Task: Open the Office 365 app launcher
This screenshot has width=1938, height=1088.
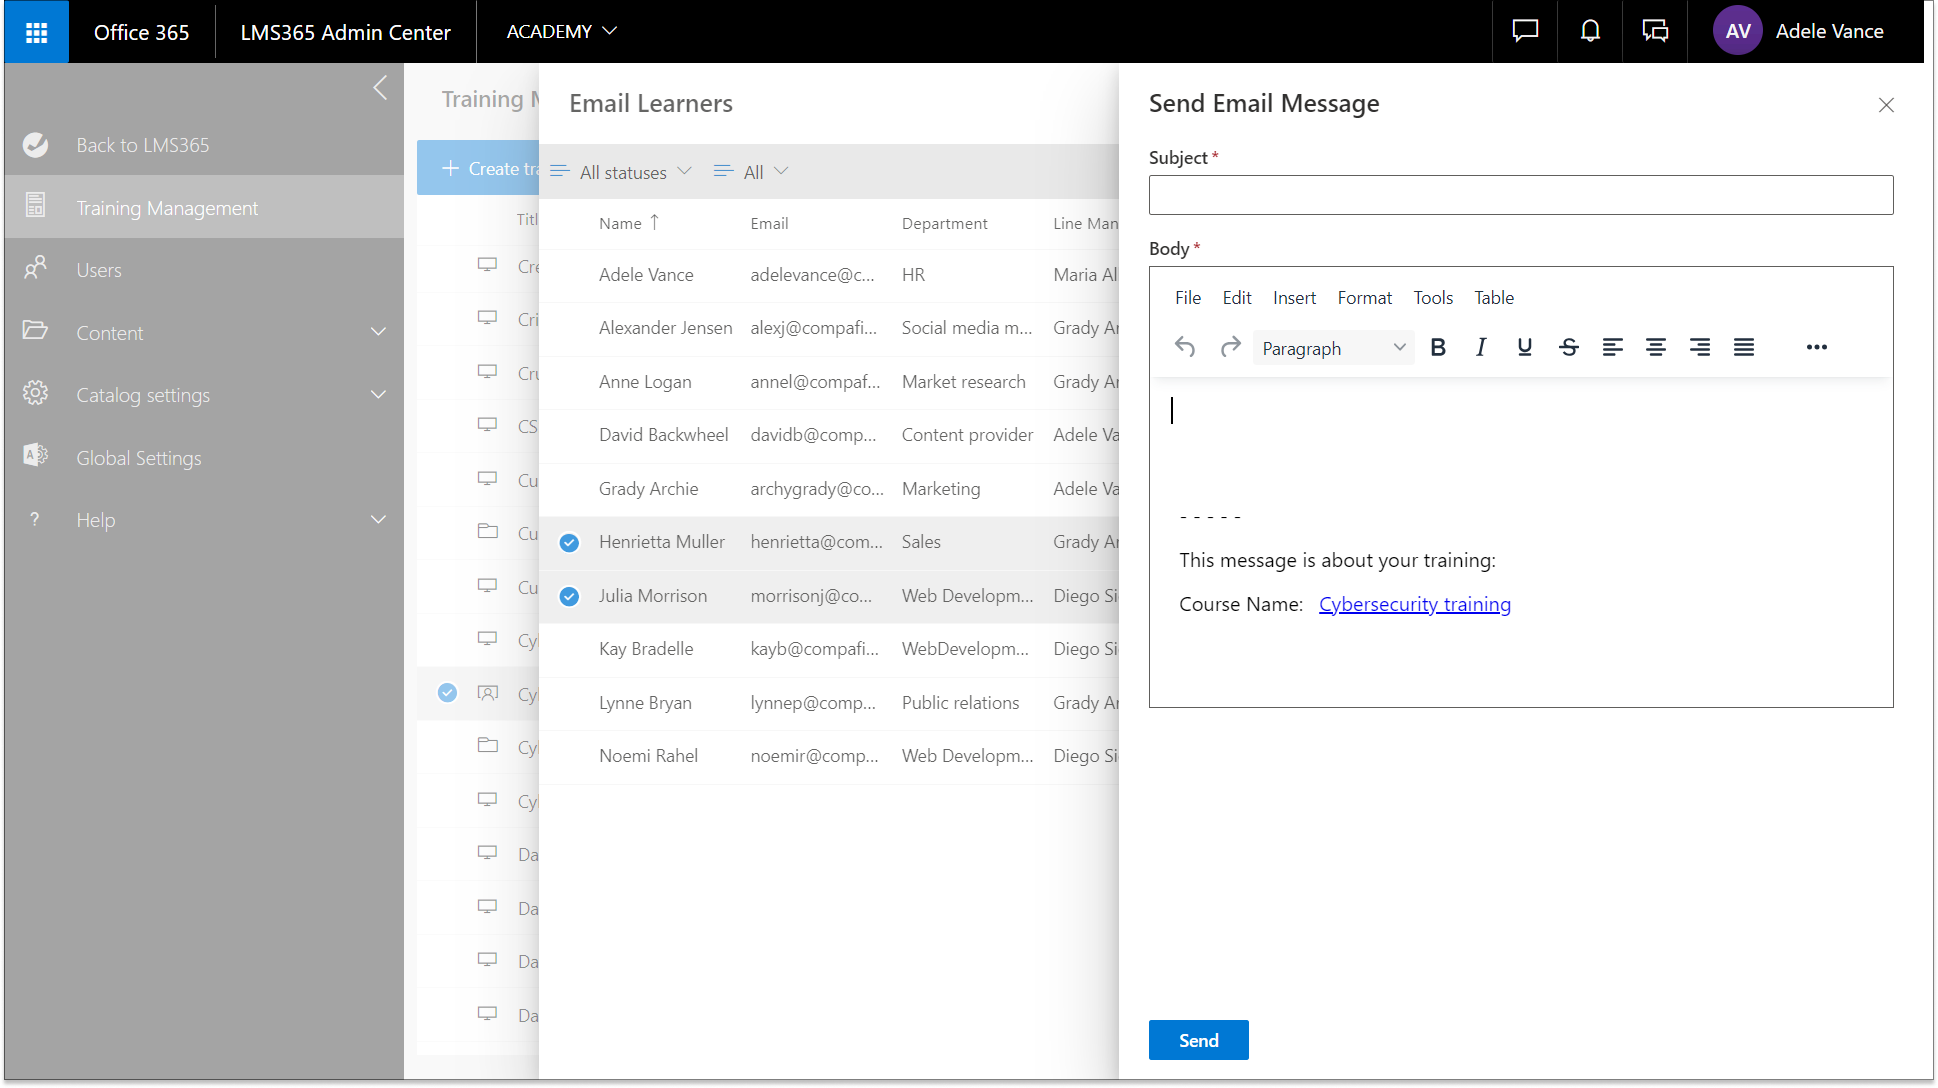Action: pyautogui.click(x=37, y=32)
